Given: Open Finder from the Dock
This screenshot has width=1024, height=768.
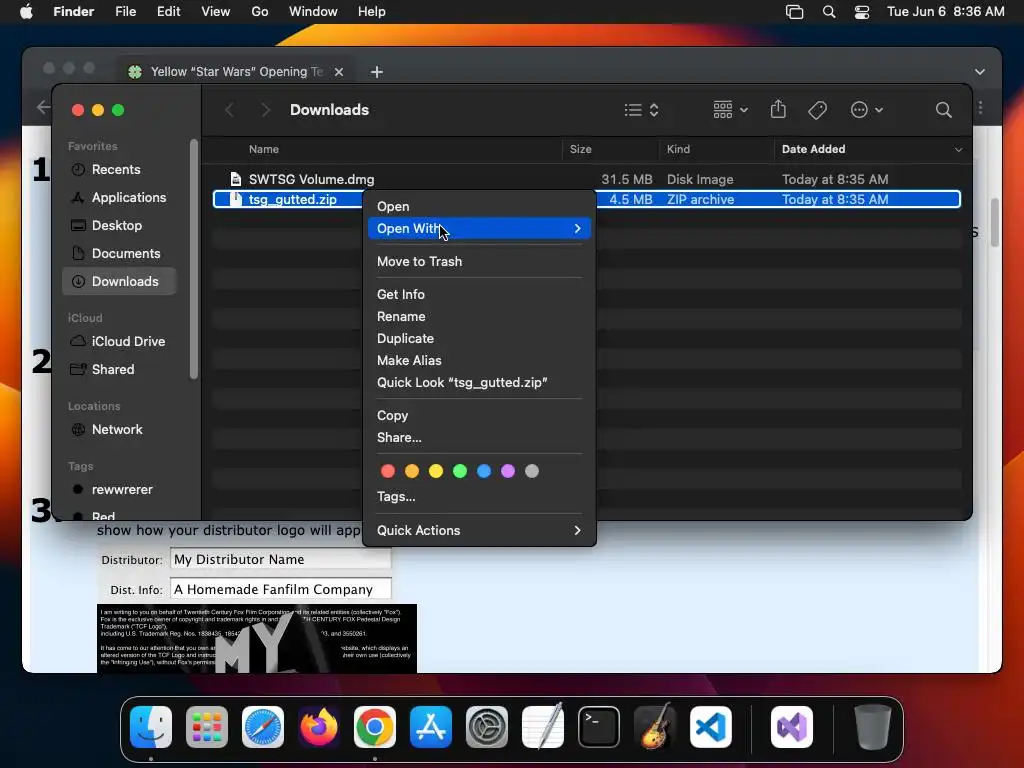Looking at the screenshot, I should coord(151,727).
